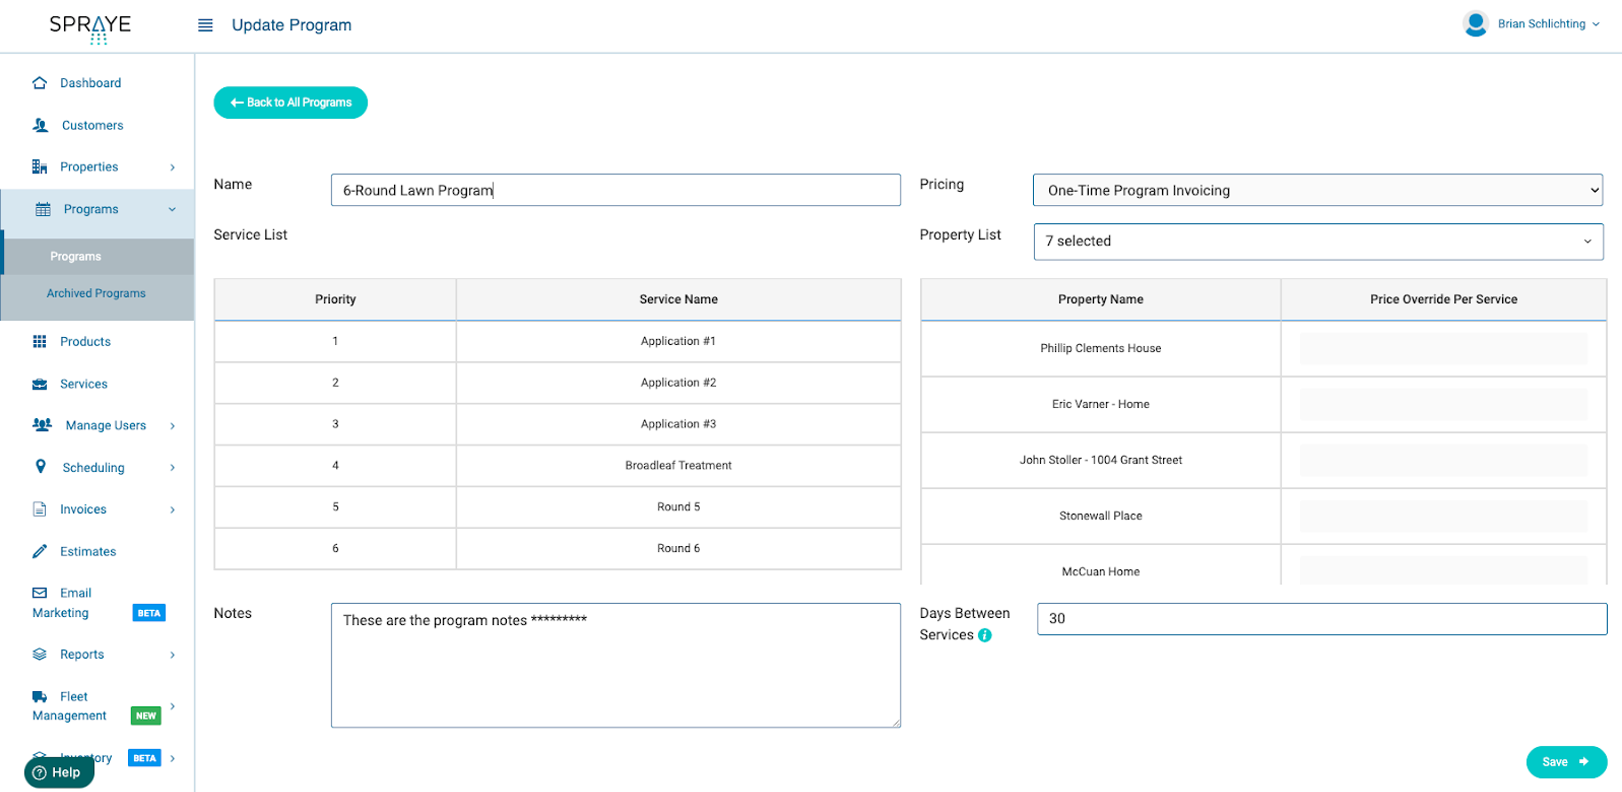Select the Round 6 service row
The width and height of the screenshot is (1622, 792).
558,549
